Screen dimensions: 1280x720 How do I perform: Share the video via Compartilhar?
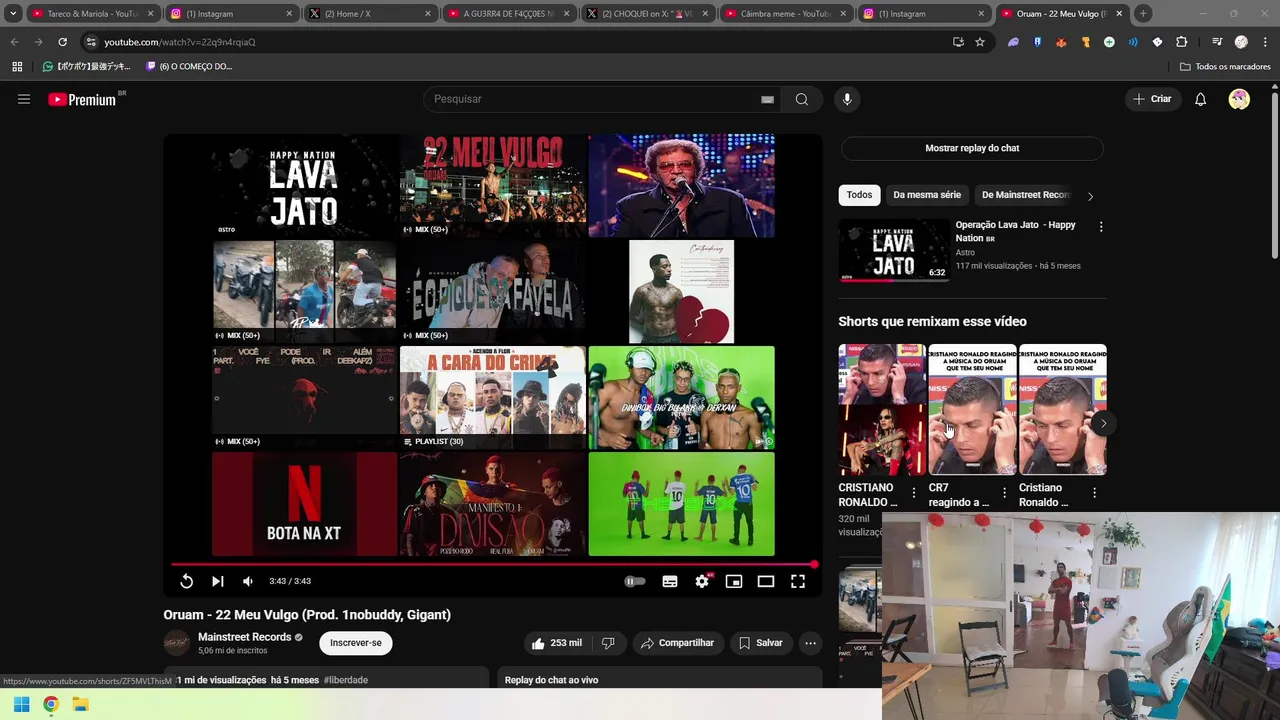[677, 643]
